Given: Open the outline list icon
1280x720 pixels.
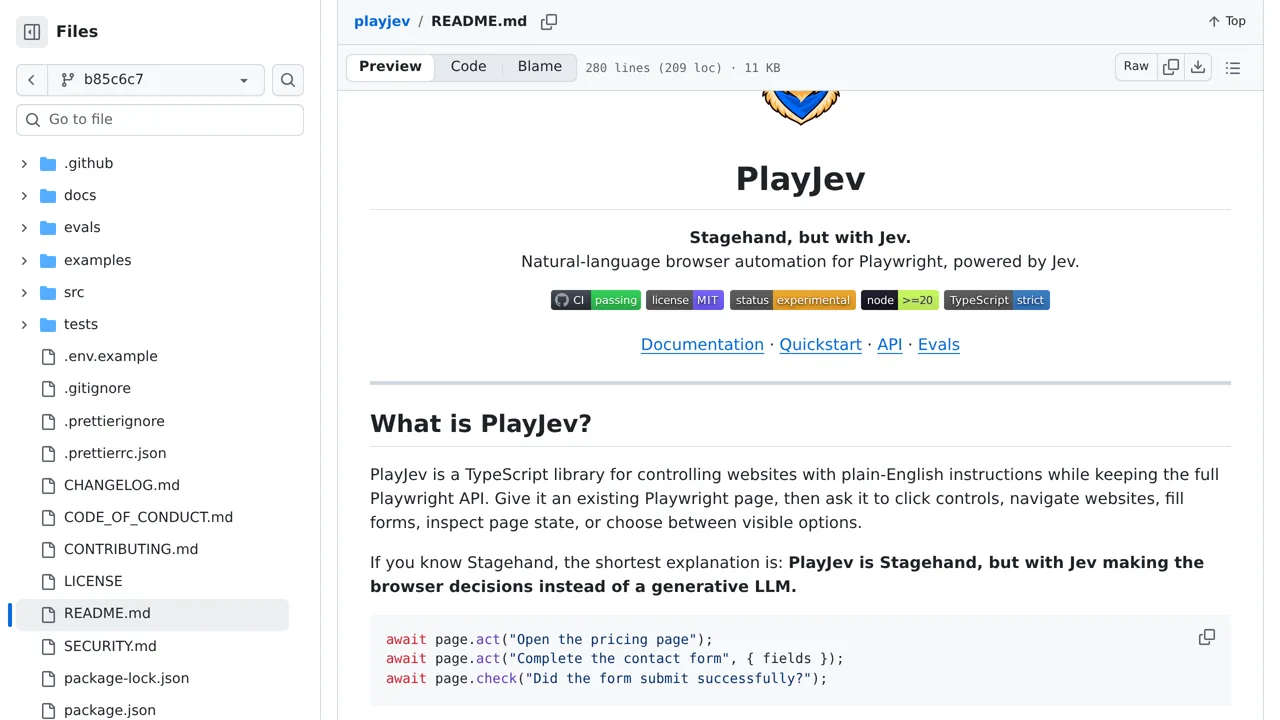Looking at the screenshot, I should pos(1233,68).
